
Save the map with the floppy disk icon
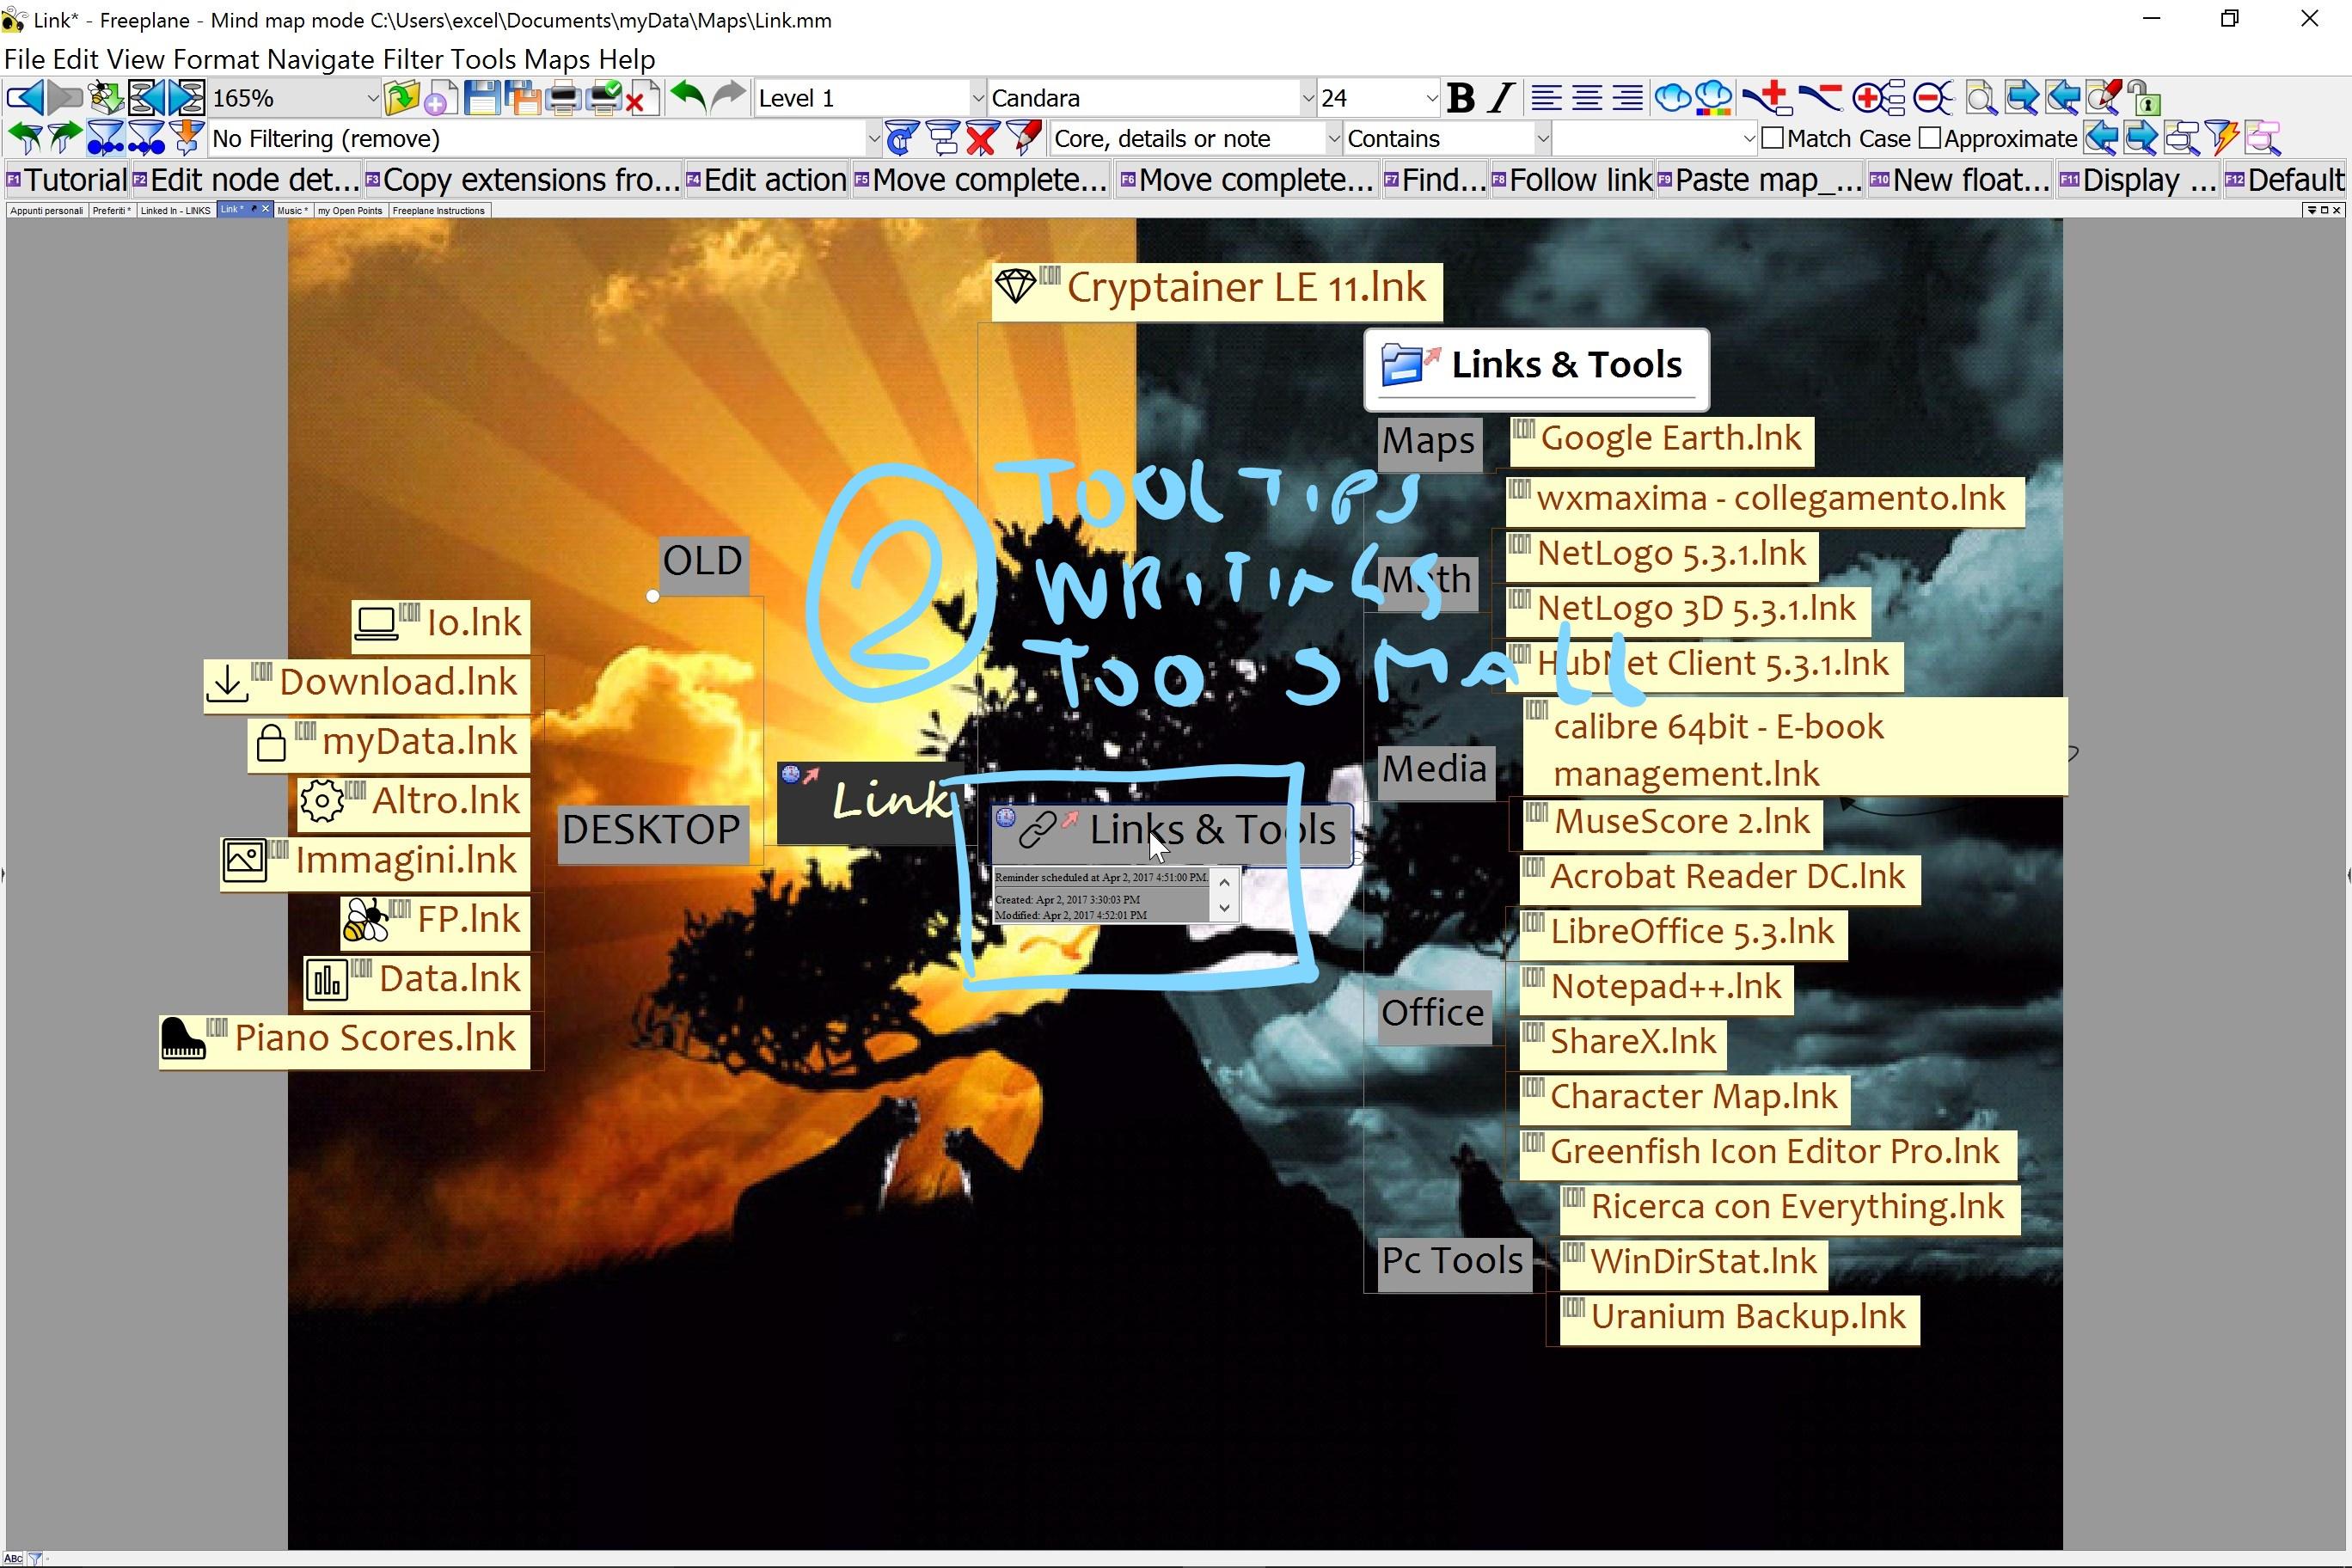[484, 97]
